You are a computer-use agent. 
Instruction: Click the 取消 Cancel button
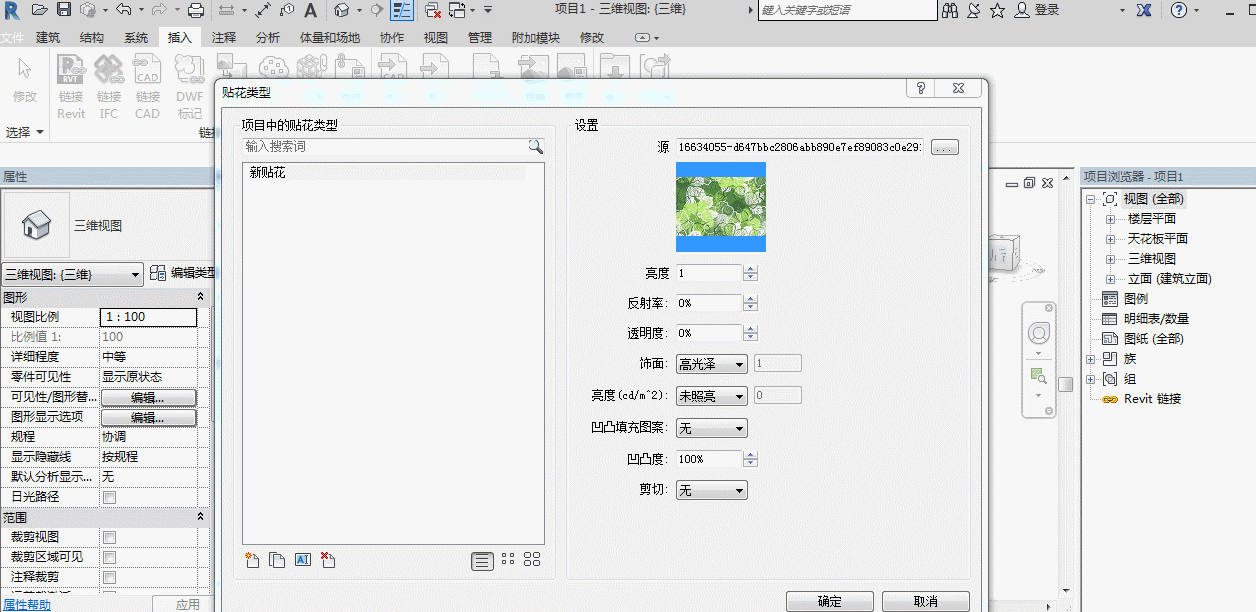(926, 601)
